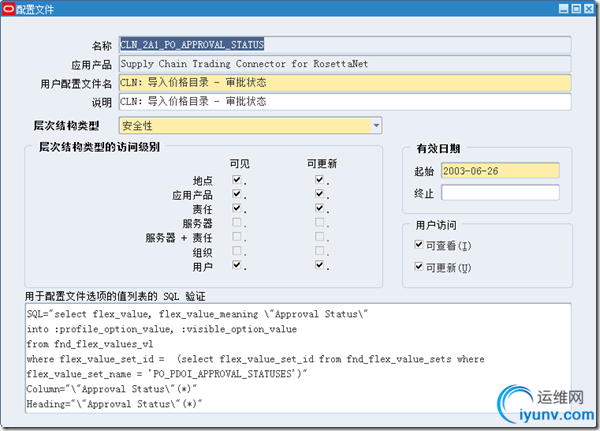Screen dimensions: 600x431
Task: Check the 可见 box for 地点
Action: click(x=237, y=179)
